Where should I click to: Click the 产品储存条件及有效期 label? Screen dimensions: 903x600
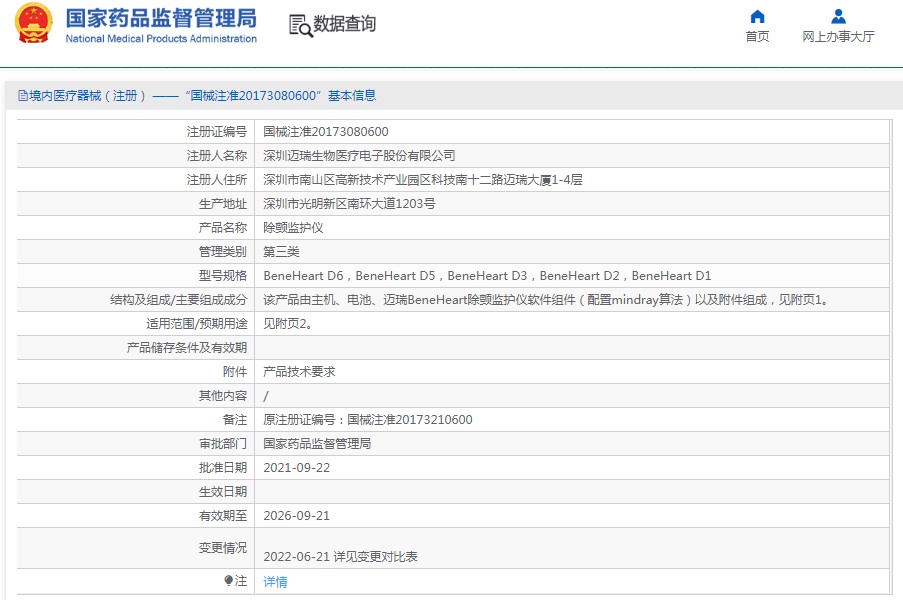(x=187, y=348)
